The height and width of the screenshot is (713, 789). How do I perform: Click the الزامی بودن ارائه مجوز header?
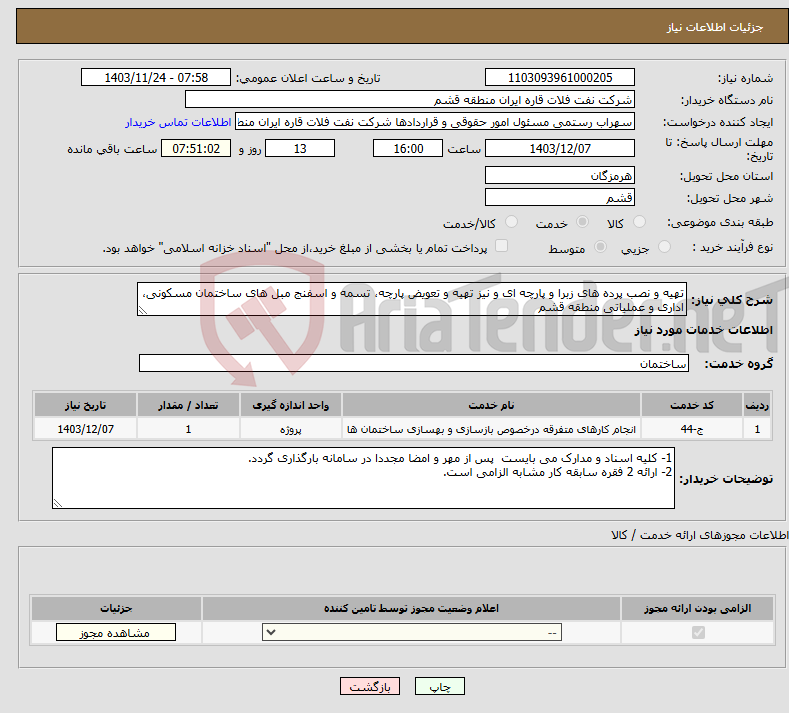coord(697,608)
